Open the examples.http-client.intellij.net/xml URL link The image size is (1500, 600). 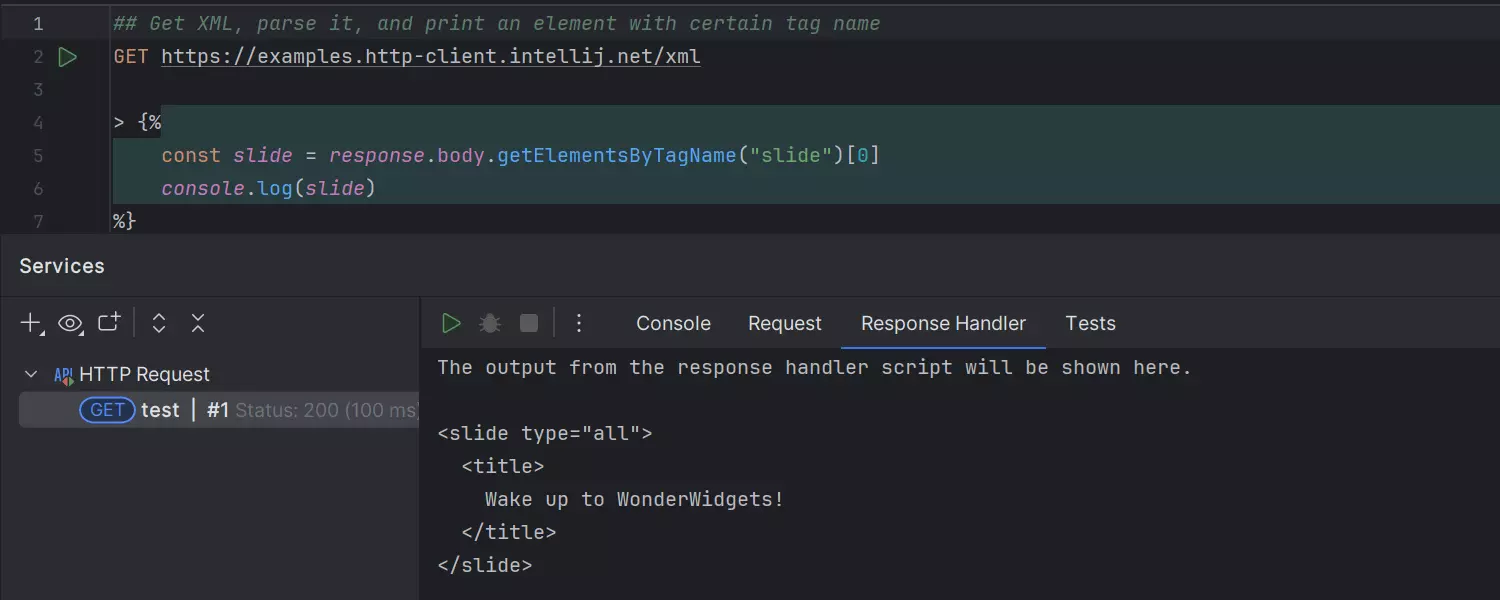coord(430,57)
